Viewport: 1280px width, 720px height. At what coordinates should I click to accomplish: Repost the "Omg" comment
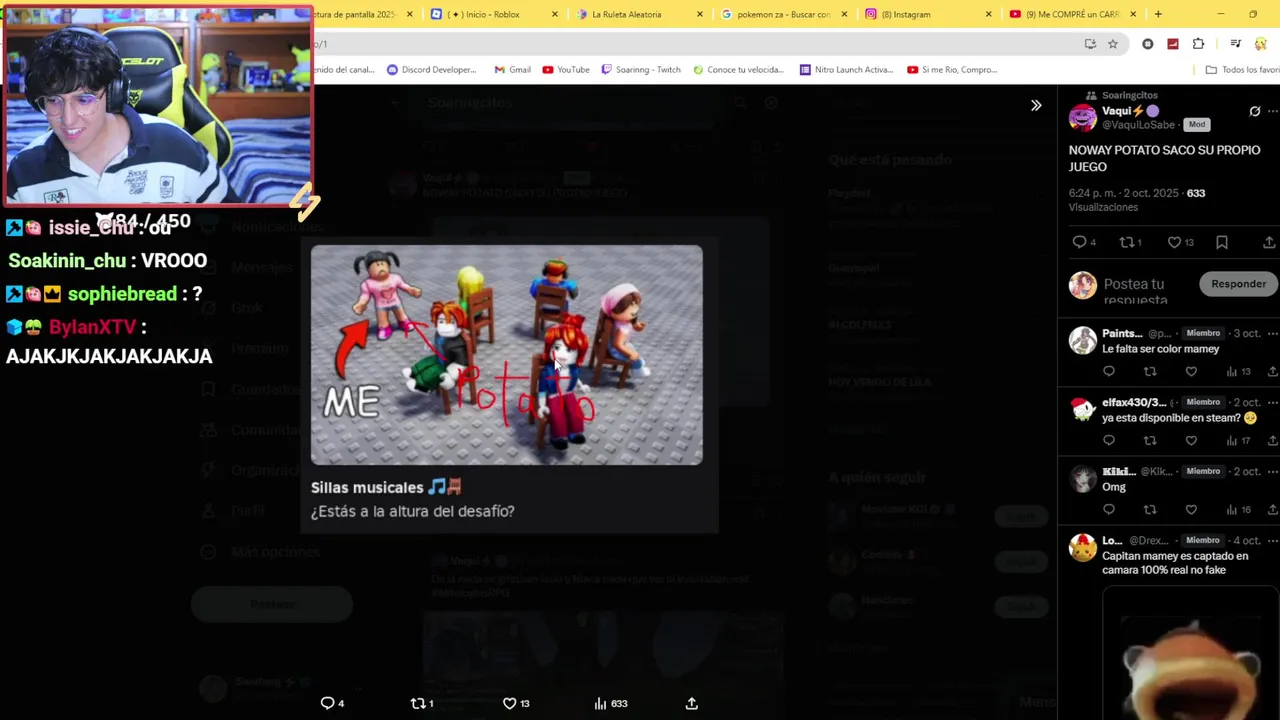tap(1150, 509)
